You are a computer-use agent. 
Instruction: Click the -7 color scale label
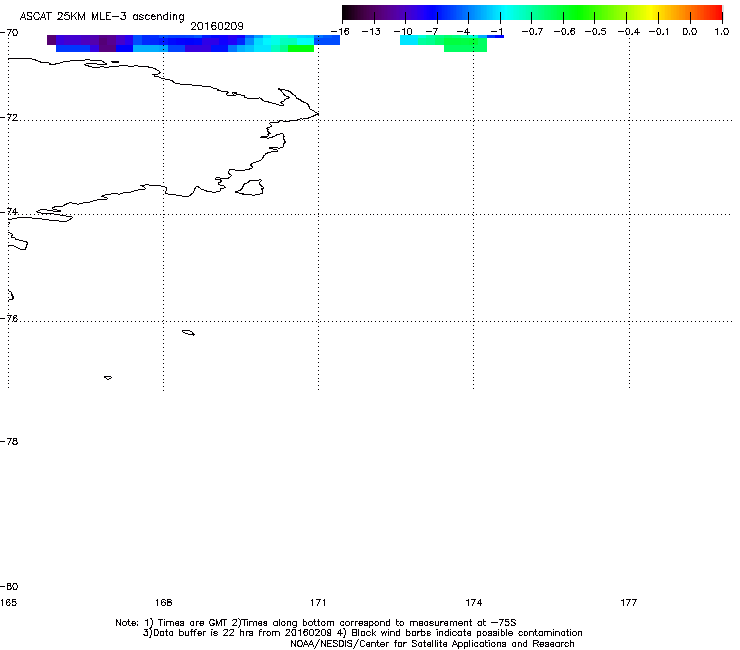(x=432, y=32)
